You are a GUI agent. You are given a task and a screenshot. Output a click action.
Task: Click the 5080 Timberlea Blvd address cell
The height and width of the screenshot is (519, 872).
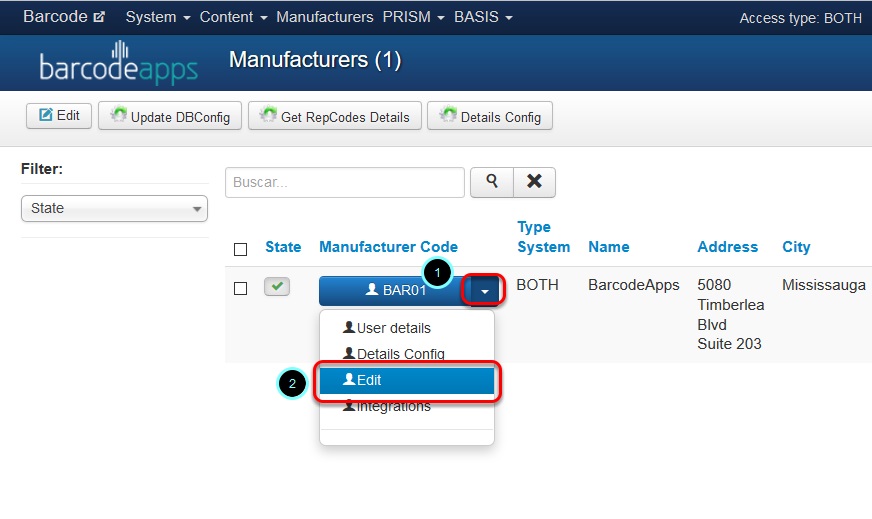pos(731,314)
